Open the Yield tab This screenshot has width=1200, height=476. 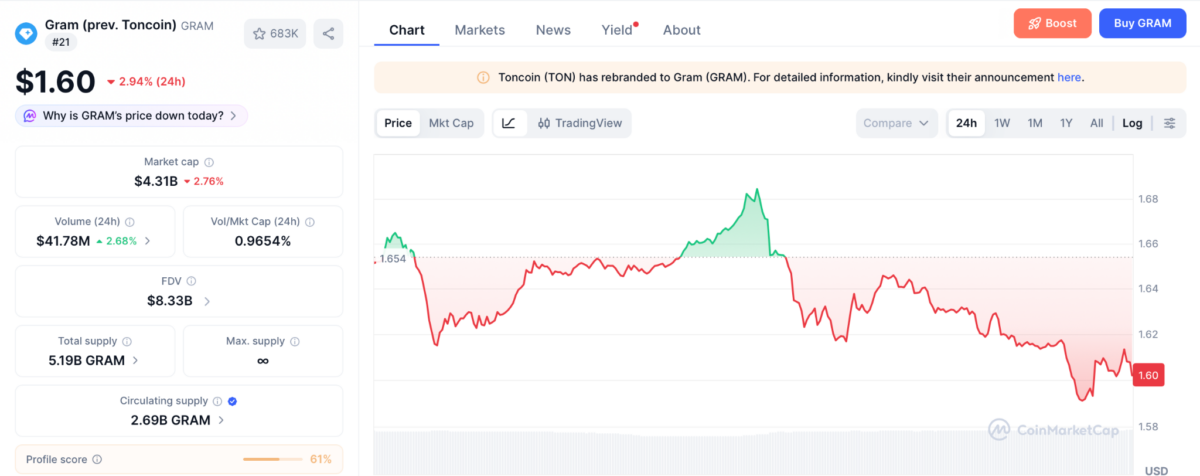618,30
